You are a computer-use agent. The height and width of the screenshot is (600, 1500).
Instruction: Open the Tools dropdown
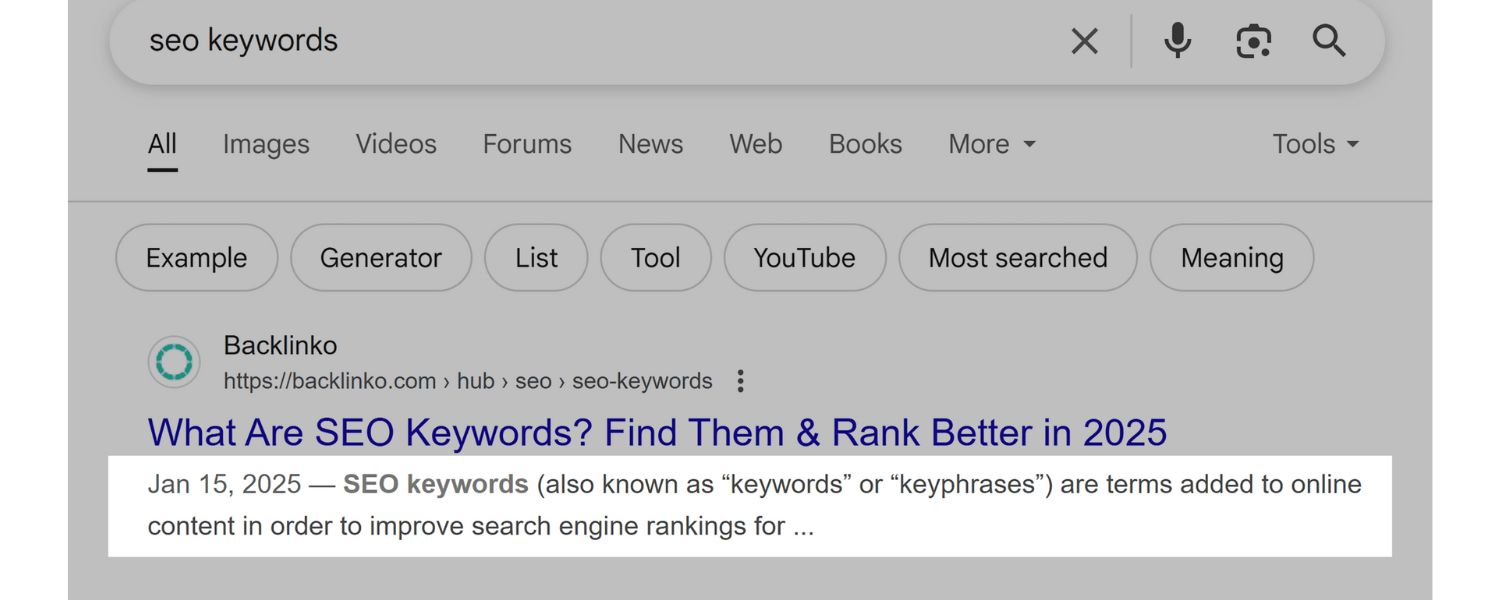coord(1314,144)
